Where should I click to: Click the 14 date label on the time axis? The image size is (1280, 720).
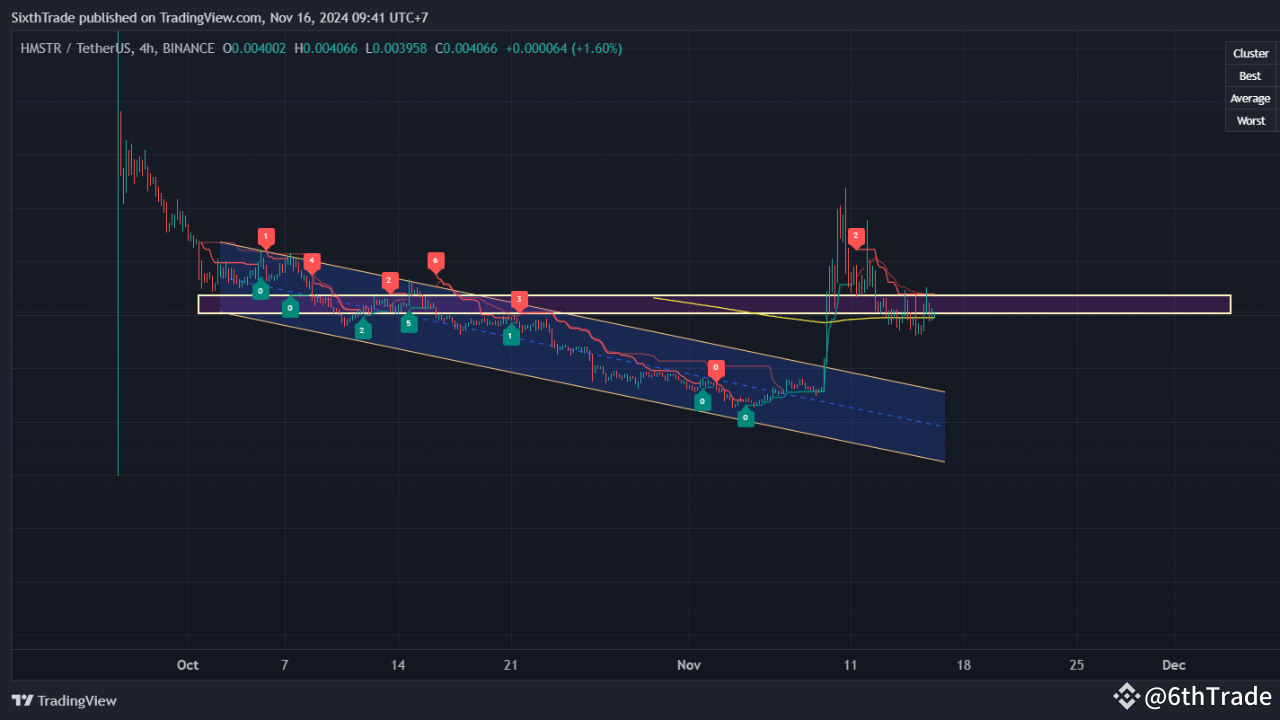(x=398, y=665)
